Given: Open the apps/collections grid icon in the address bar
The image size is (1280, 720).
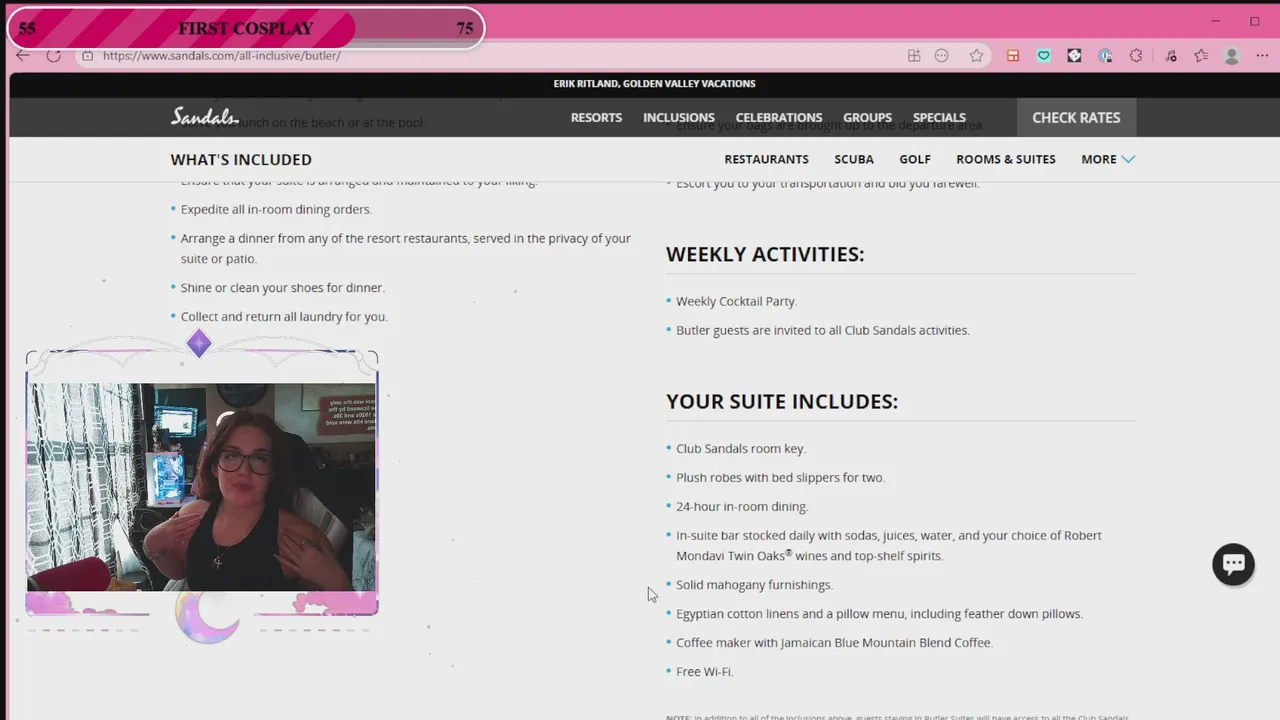Looking at the screenshot, I should (x=914, y=56).
